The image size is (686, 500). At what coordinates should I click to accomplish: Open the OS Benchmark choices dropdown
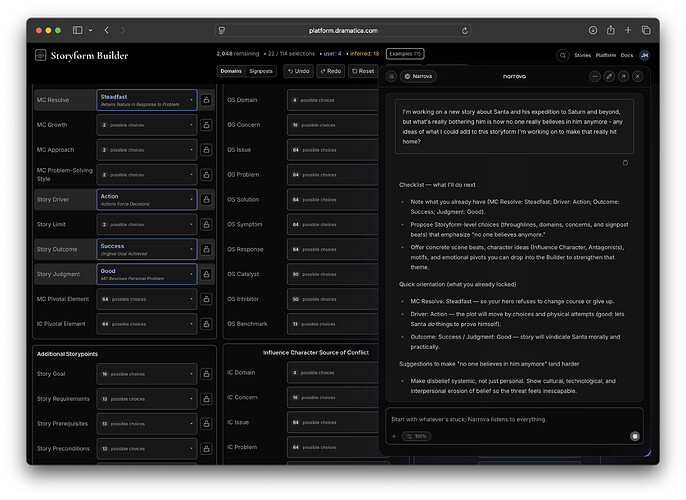click(x=333, y=324)
